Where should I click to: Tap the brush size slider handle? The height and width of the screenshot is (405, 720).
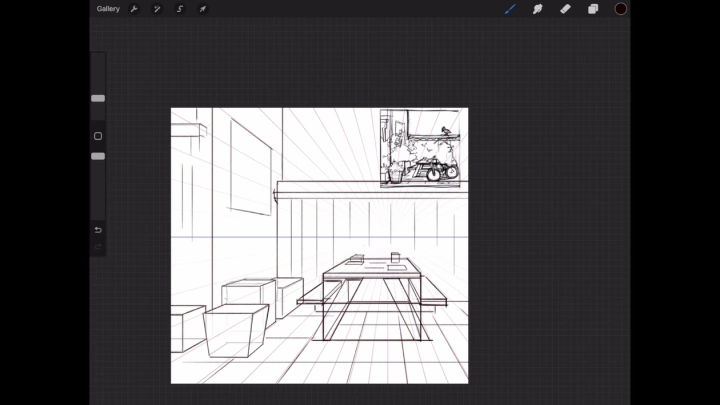[x=98, y=98]
